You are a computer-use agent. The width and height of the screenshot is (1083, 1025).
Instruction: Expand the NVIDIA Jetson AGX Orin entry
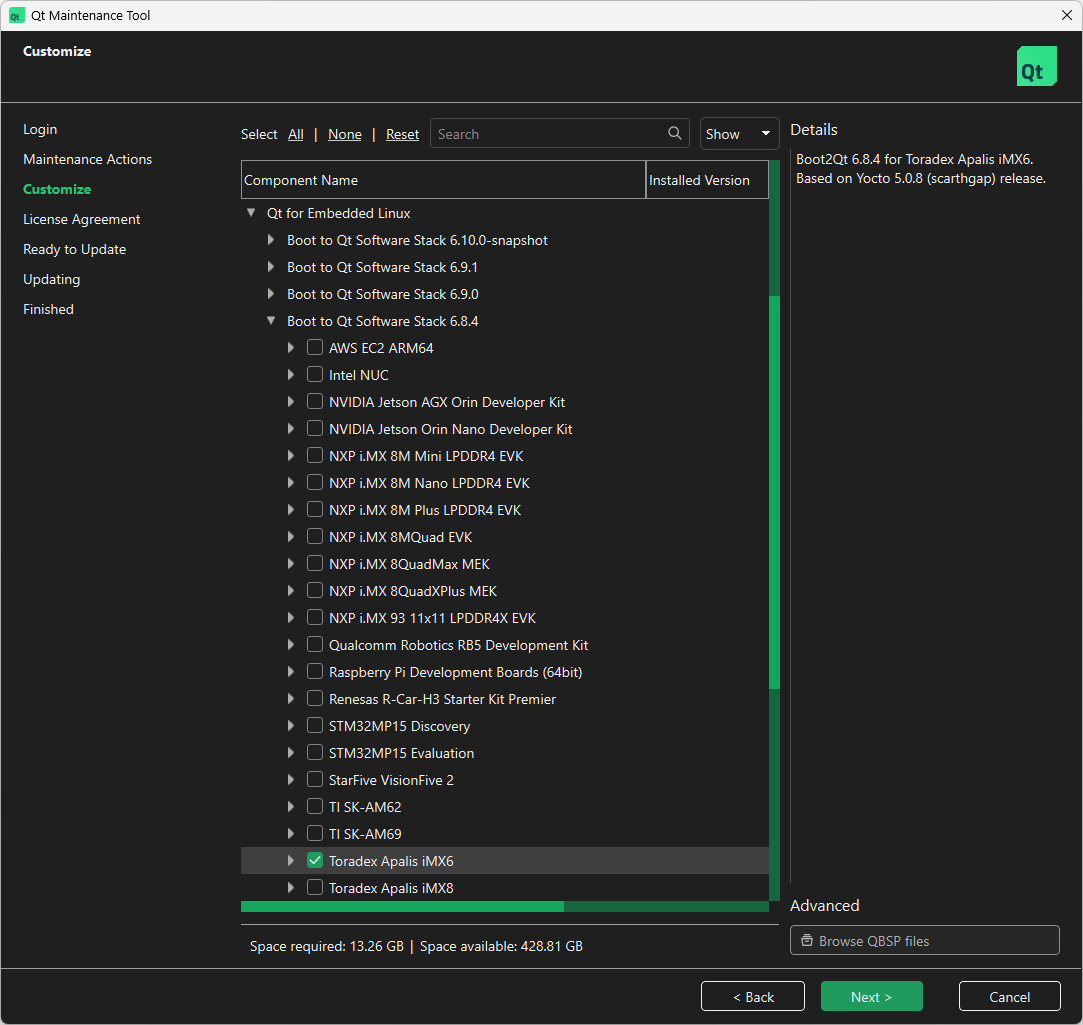point(291,402)
